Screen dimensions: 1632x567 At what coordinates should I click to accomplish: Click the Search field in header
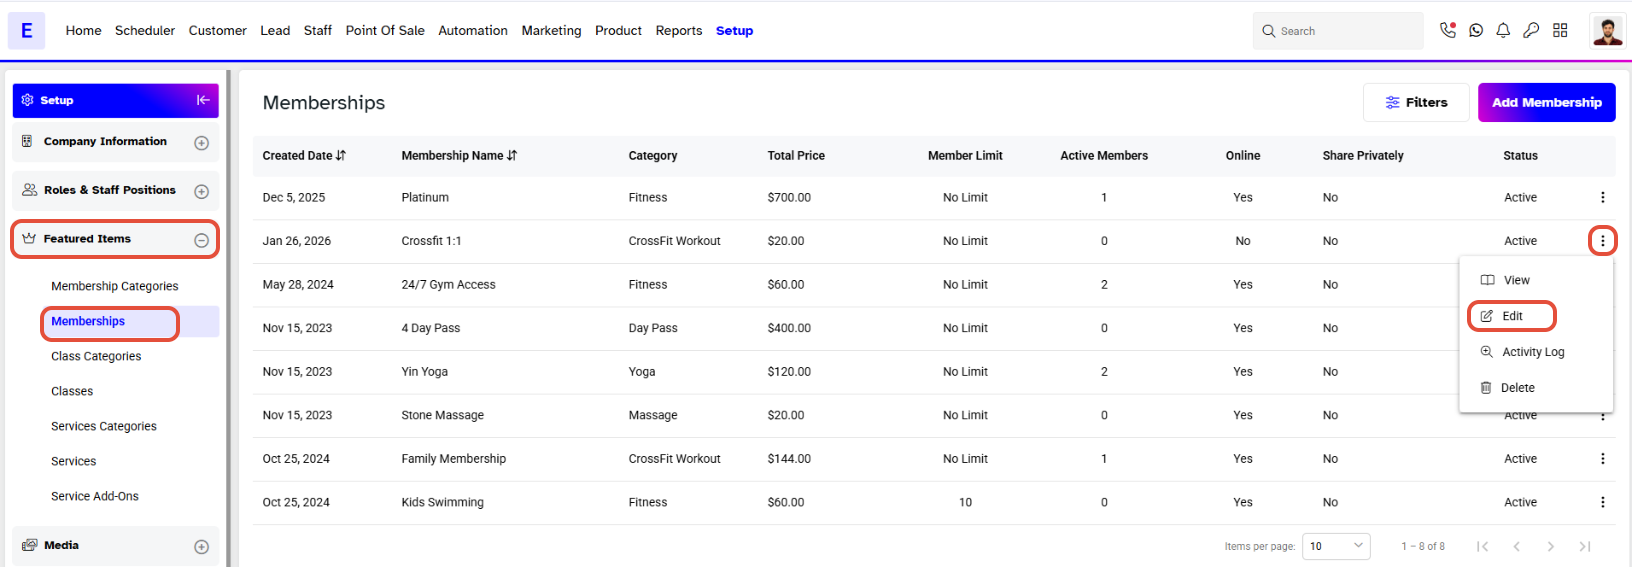tap(1338, 31)
